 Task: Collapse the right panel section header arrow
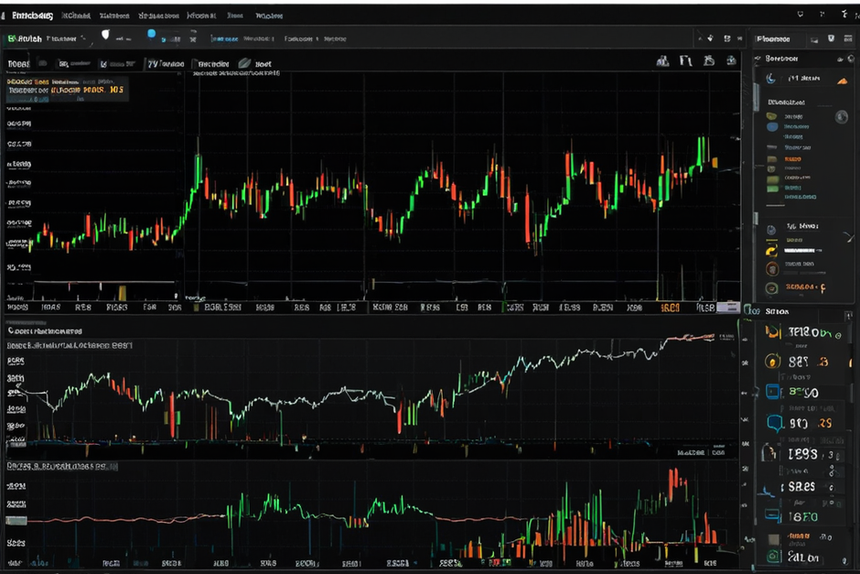coord(757,58)
